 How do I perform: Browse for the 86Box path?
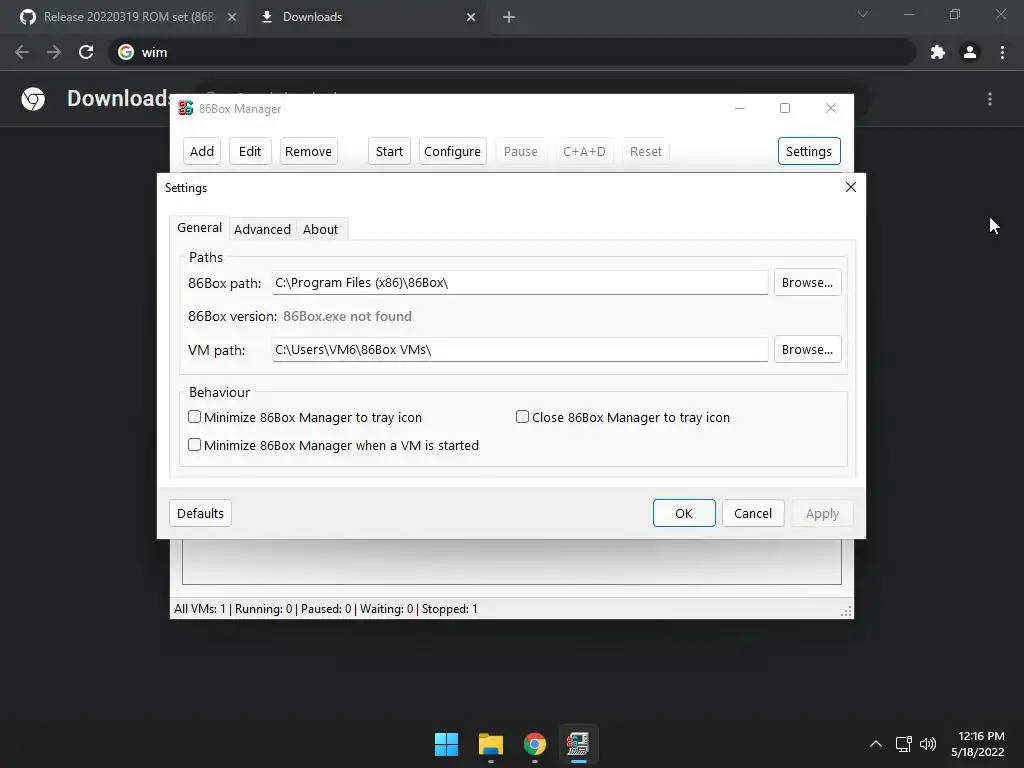pyautogui.click(x=807, y=283)
